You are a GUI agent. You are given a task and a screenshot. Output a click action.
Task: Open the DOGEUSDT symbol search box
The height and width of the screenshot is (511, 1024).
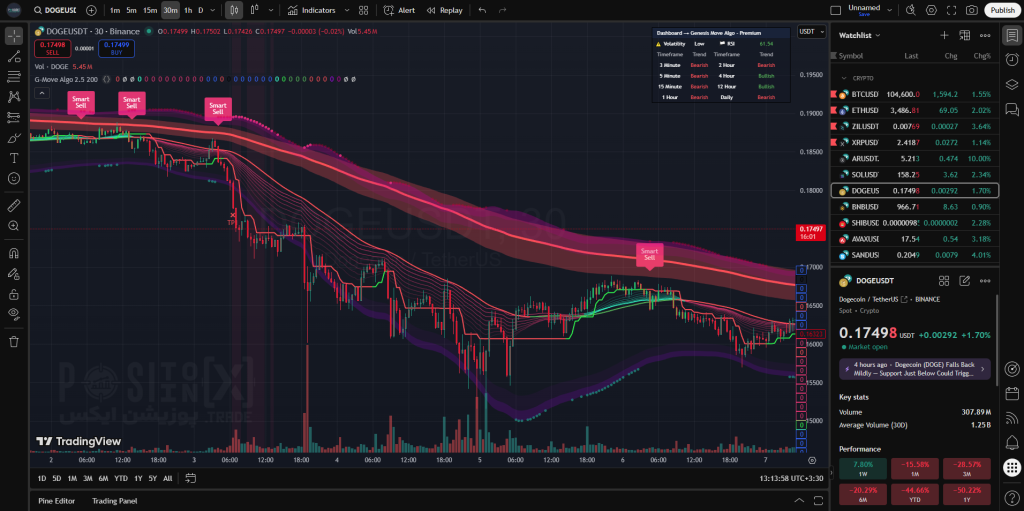(x=55, y=10)
